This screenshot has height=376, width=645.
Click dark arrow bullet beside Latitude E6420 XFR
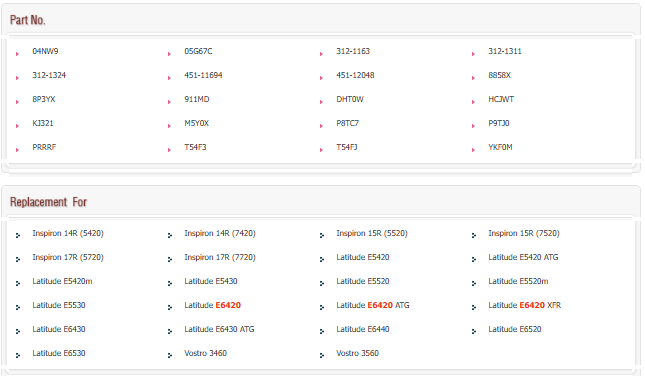click(x=474, y=307)
